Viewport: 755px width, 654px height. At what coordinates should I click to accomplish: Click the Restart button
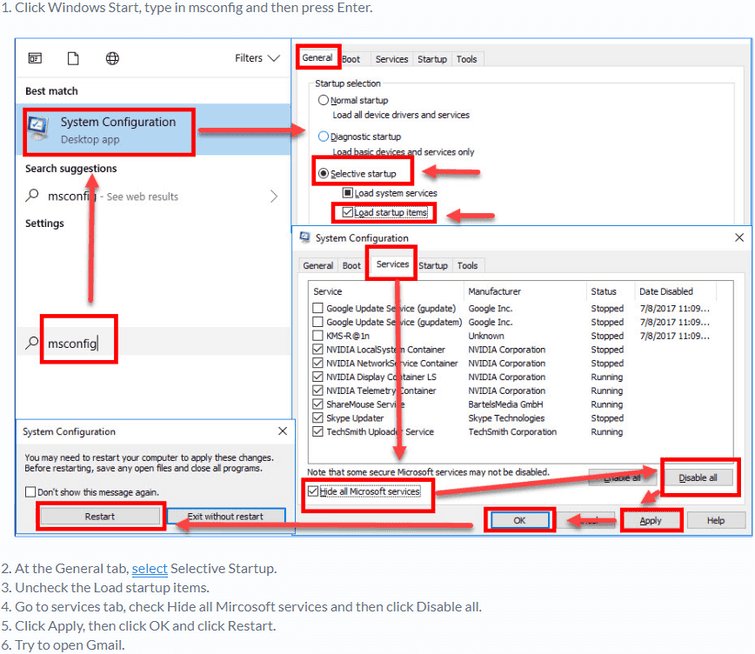tap(100, 516)
